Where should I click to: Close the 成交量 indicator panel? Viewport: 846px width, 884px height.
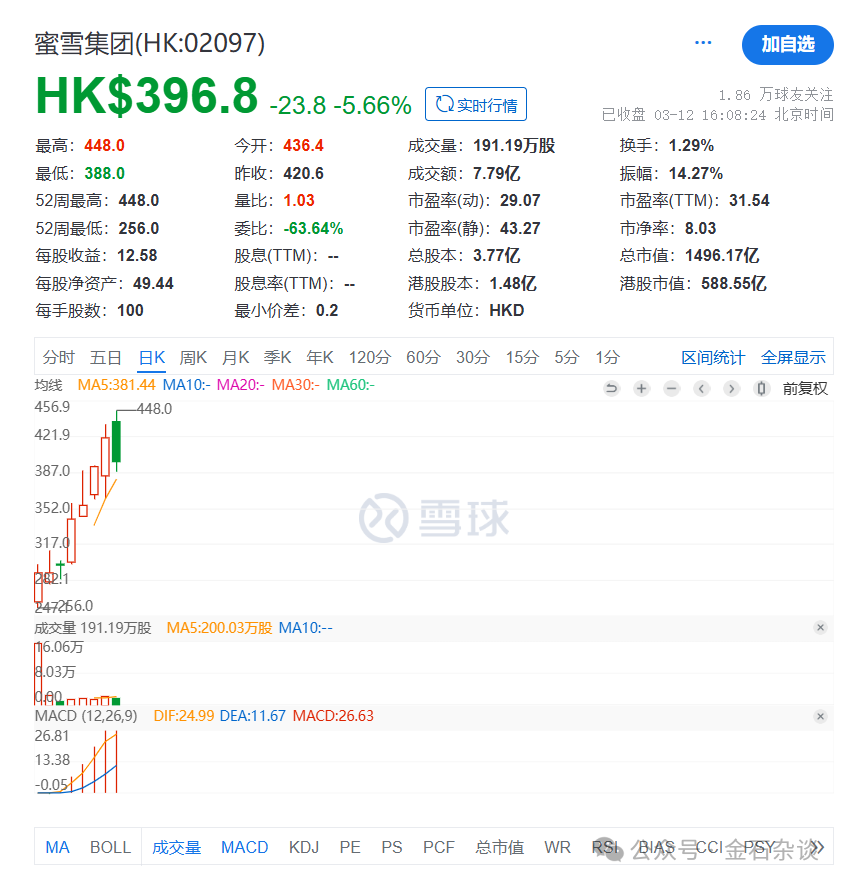point(821,627)
